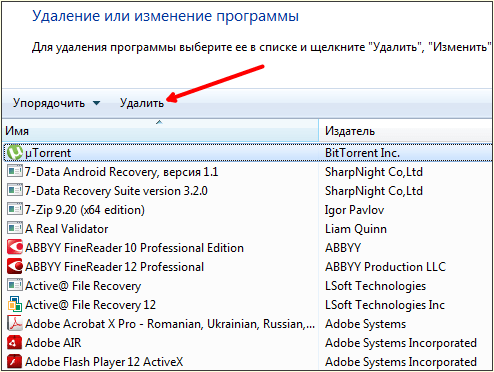Screen dimensions: 494x372
Task: Click publisher LSoft Technologies Inc
Action: pyautogui.click(x=385, y=305)
